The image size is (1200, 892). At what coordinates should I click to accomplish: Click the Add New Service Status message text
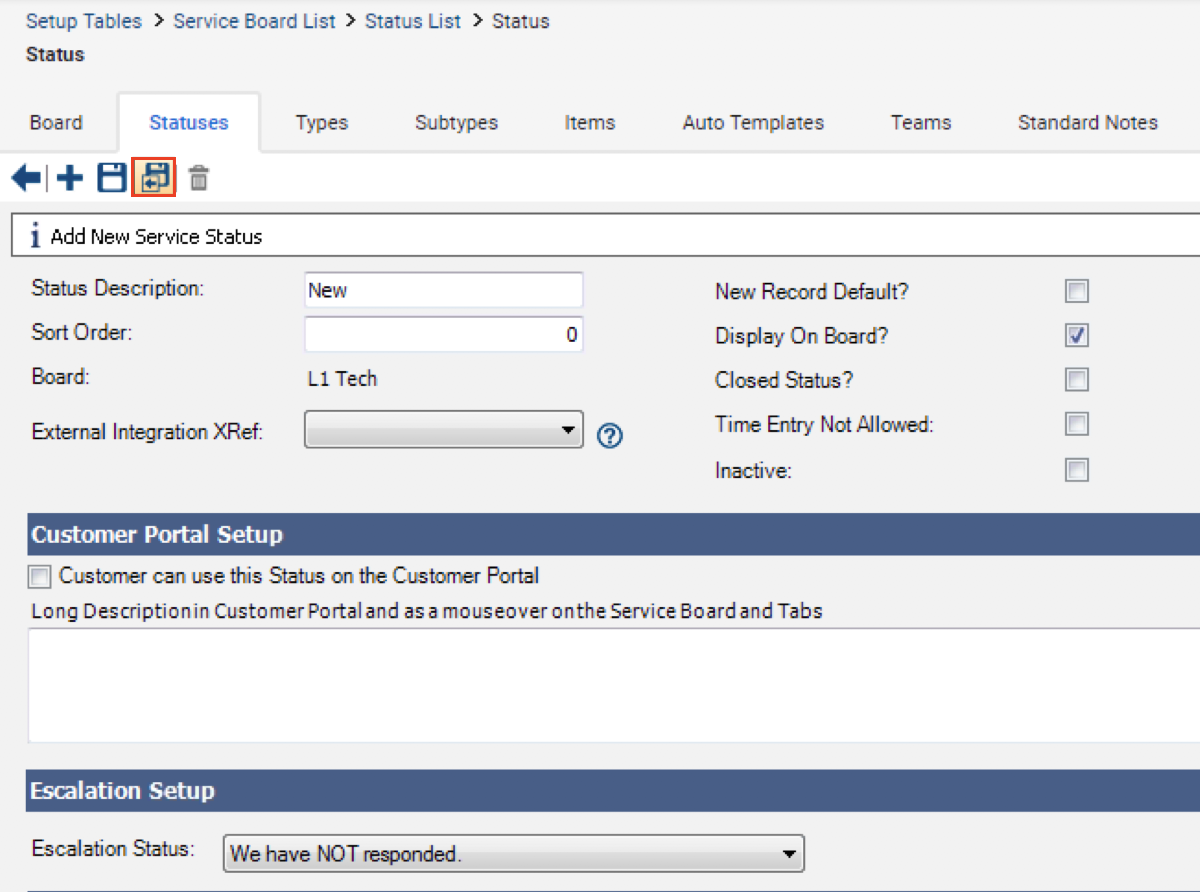(x=156, y=237)
